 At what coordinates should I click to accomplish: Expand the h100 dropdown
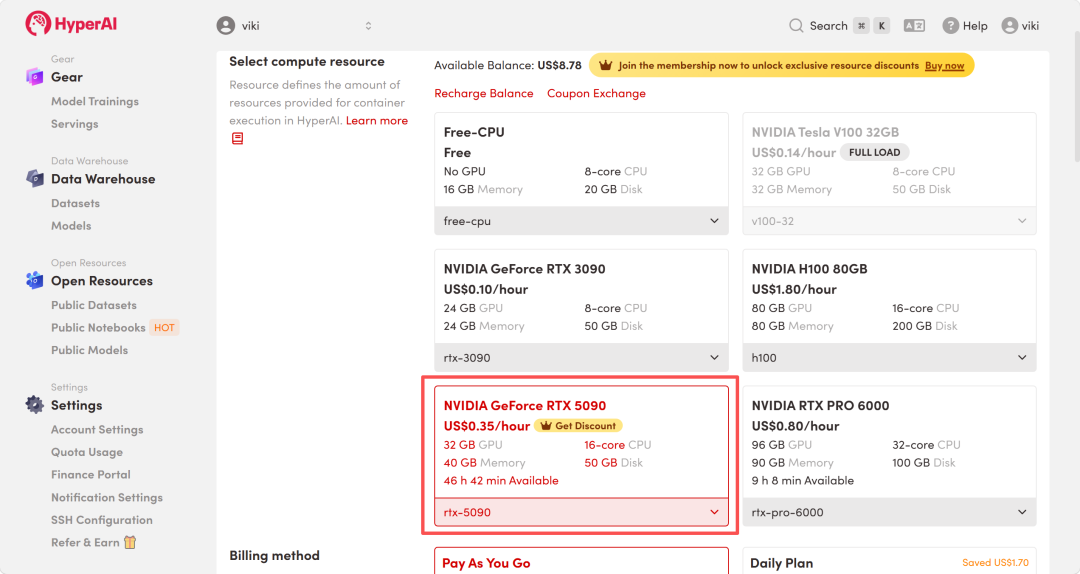tap(889, 358)
